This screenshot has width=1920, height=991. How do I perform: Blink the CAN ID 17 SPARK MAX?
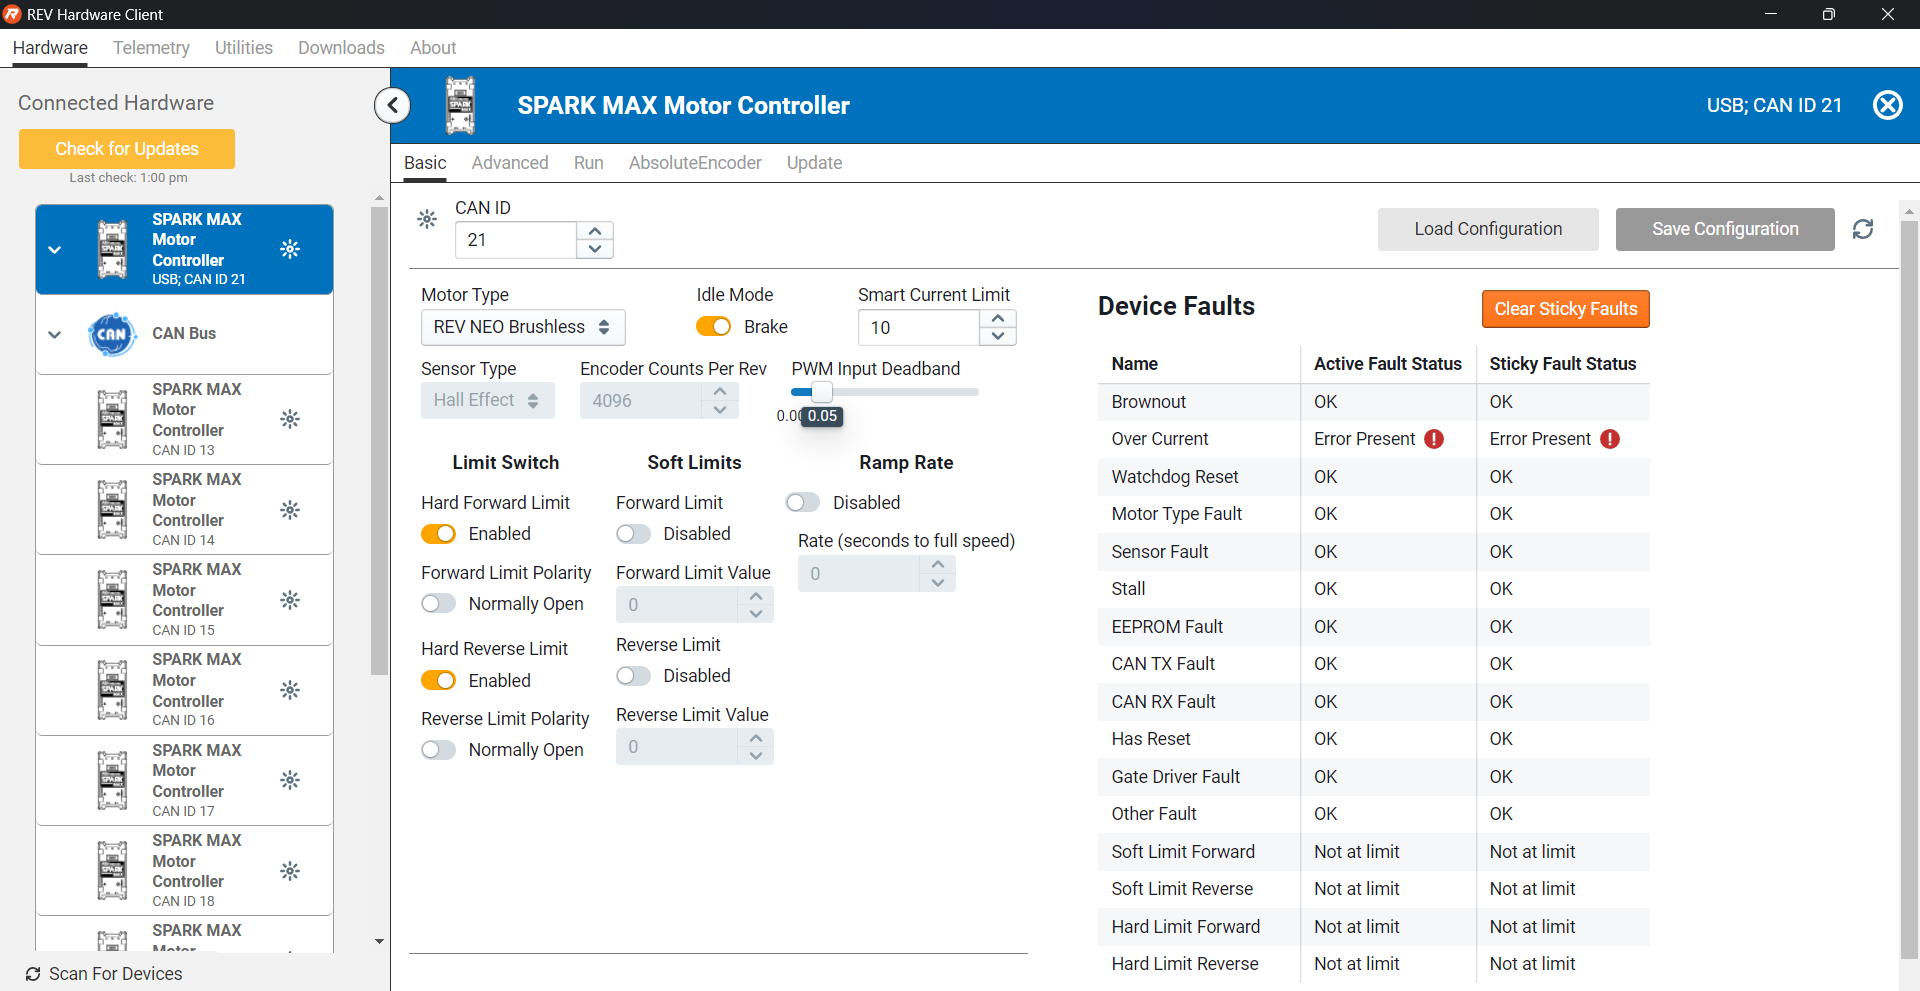click(x=290, y=780)
